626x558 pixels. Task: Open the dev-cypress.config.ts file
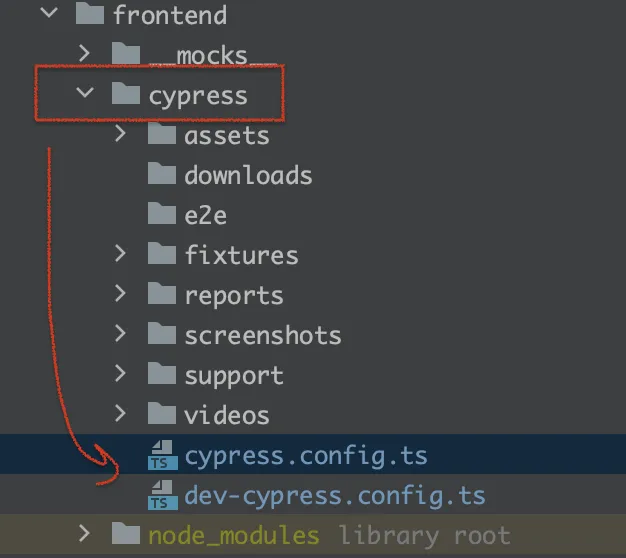tap(335, 496)
